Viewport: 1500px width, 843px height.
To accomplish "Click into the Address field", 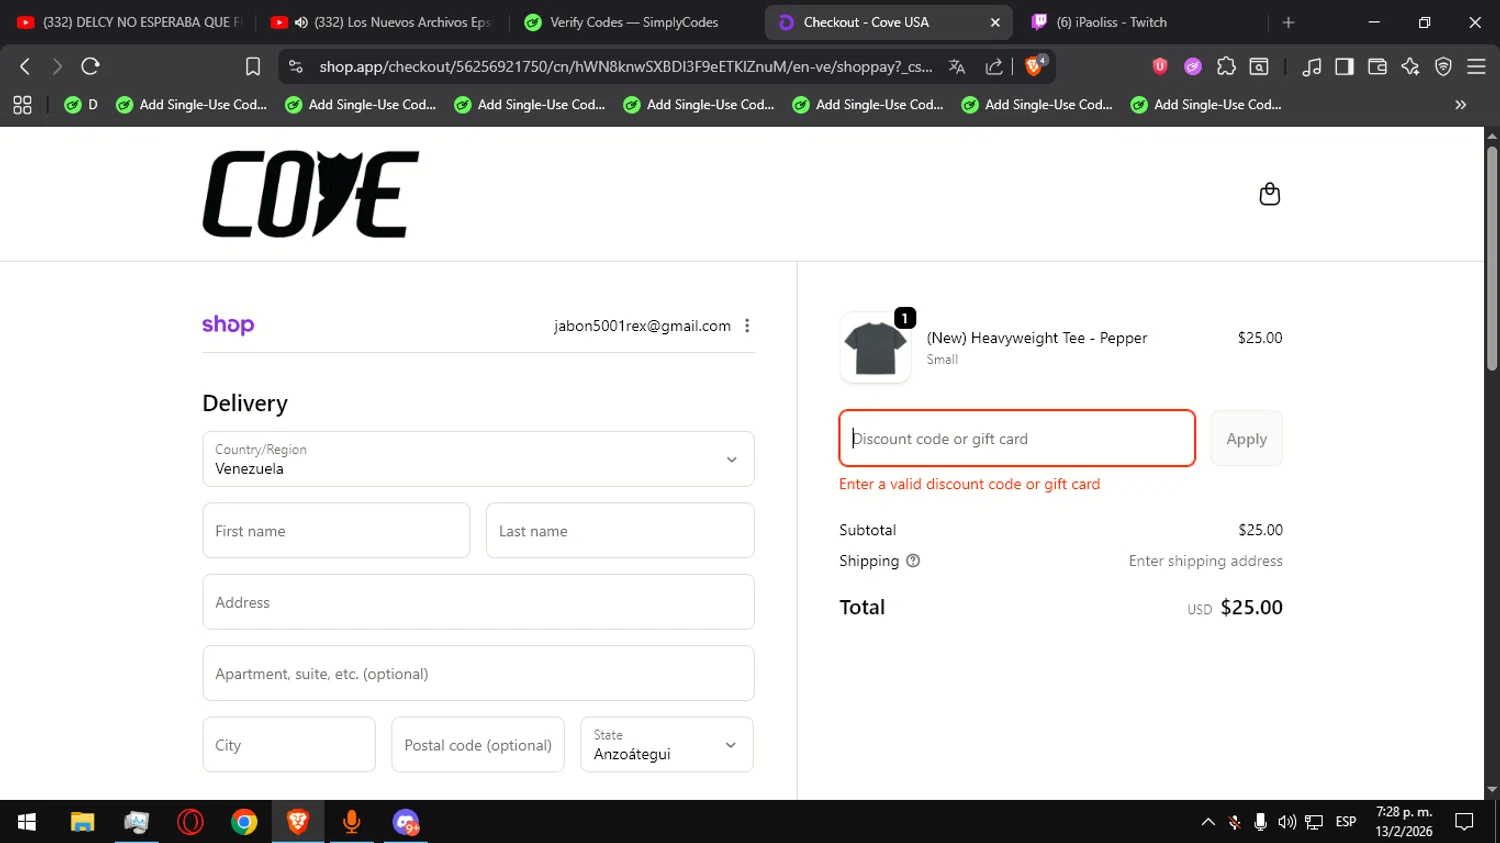I will click(478, 602).
